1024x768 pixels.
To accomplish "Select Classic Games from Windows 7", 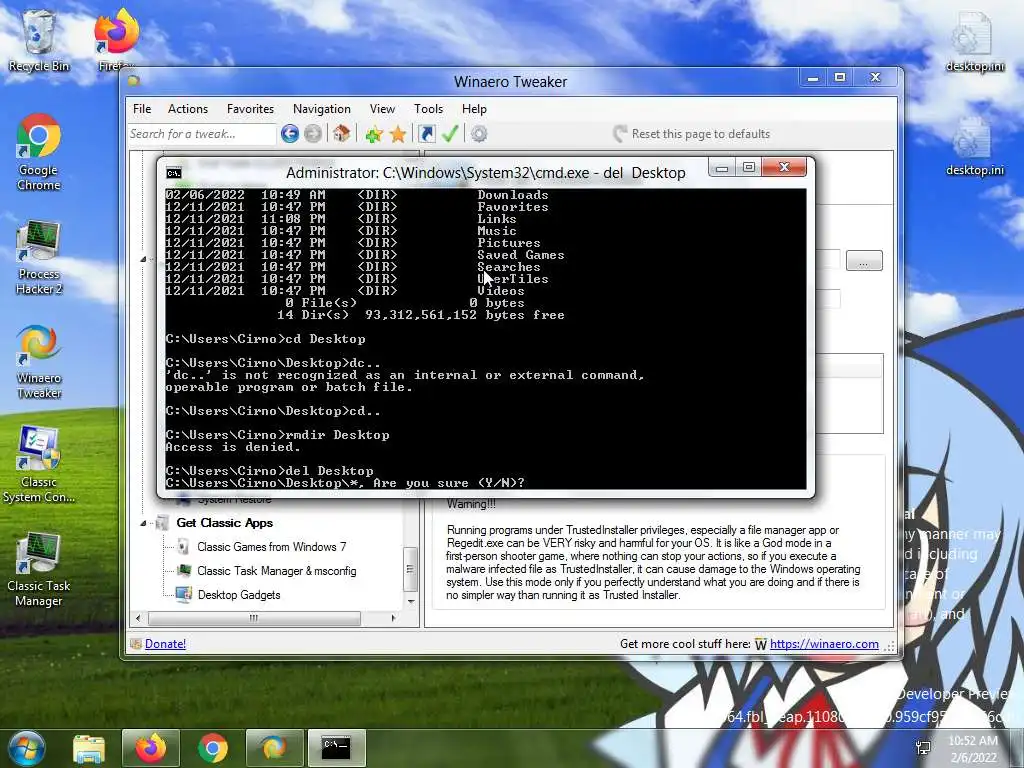I will (x=272, y=547).
